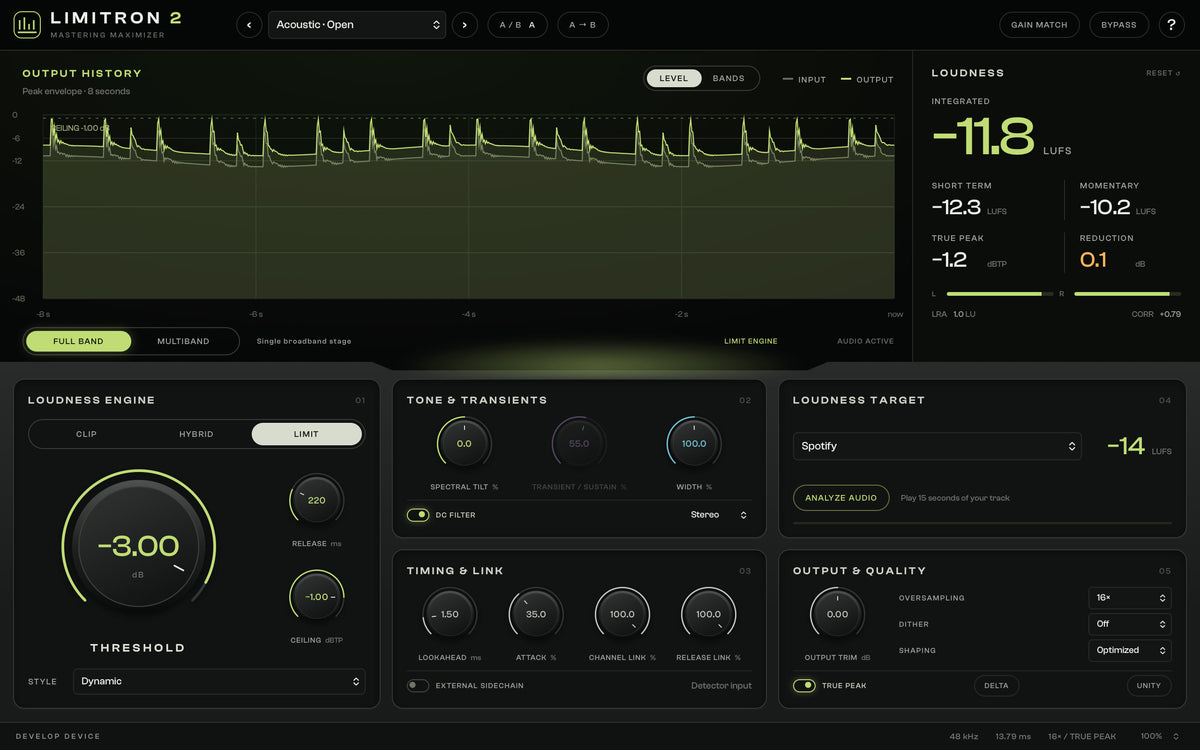
Task: Click the Threshold knob showing -3.00
Action: 138,546
